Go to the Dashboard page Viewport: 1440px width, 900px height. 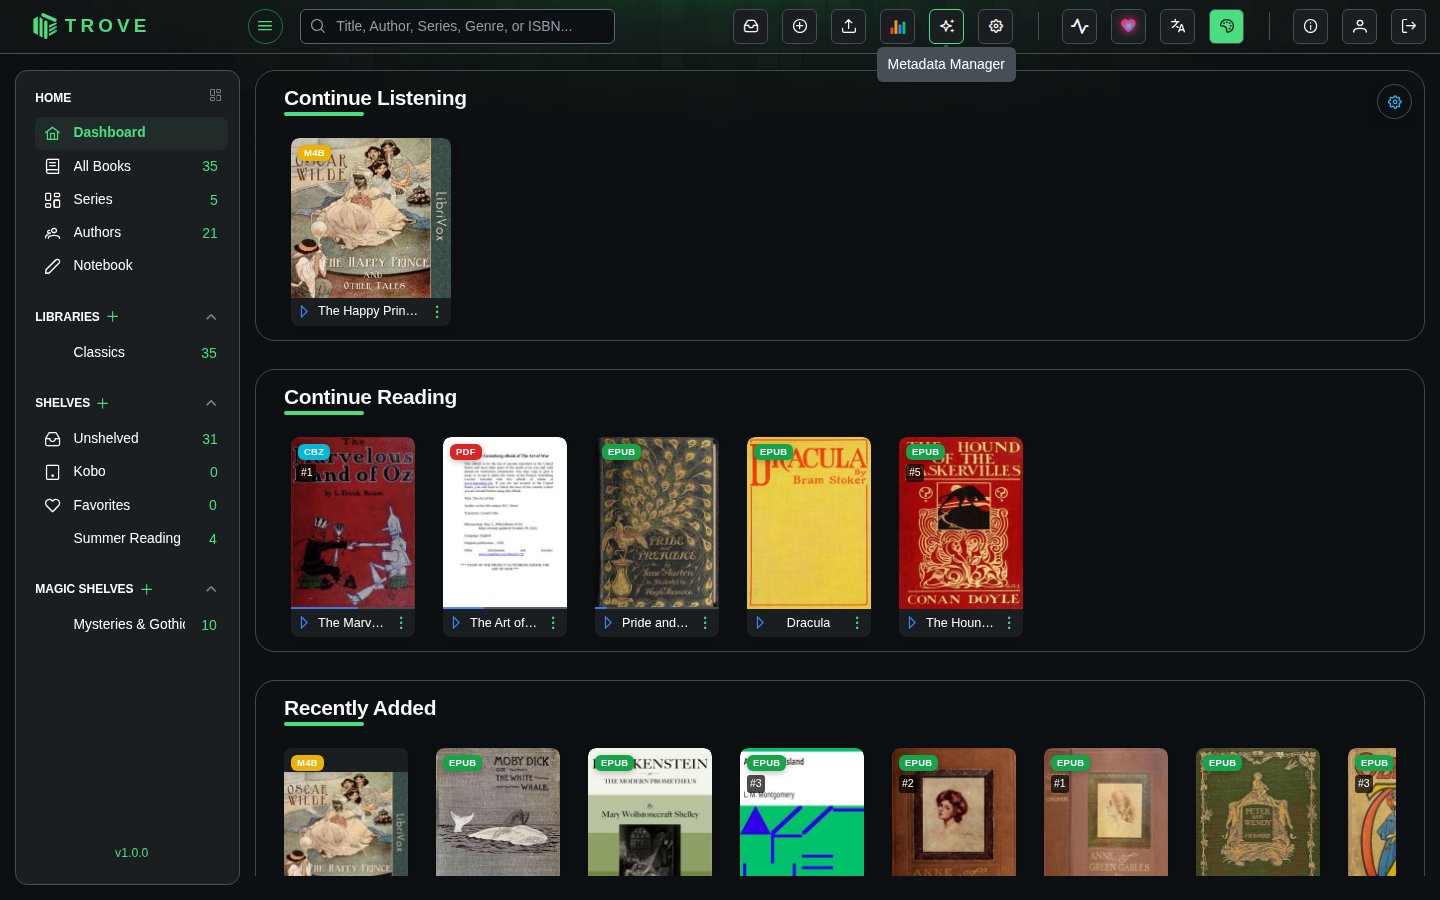pyautogui.click(x=131, y=133)
